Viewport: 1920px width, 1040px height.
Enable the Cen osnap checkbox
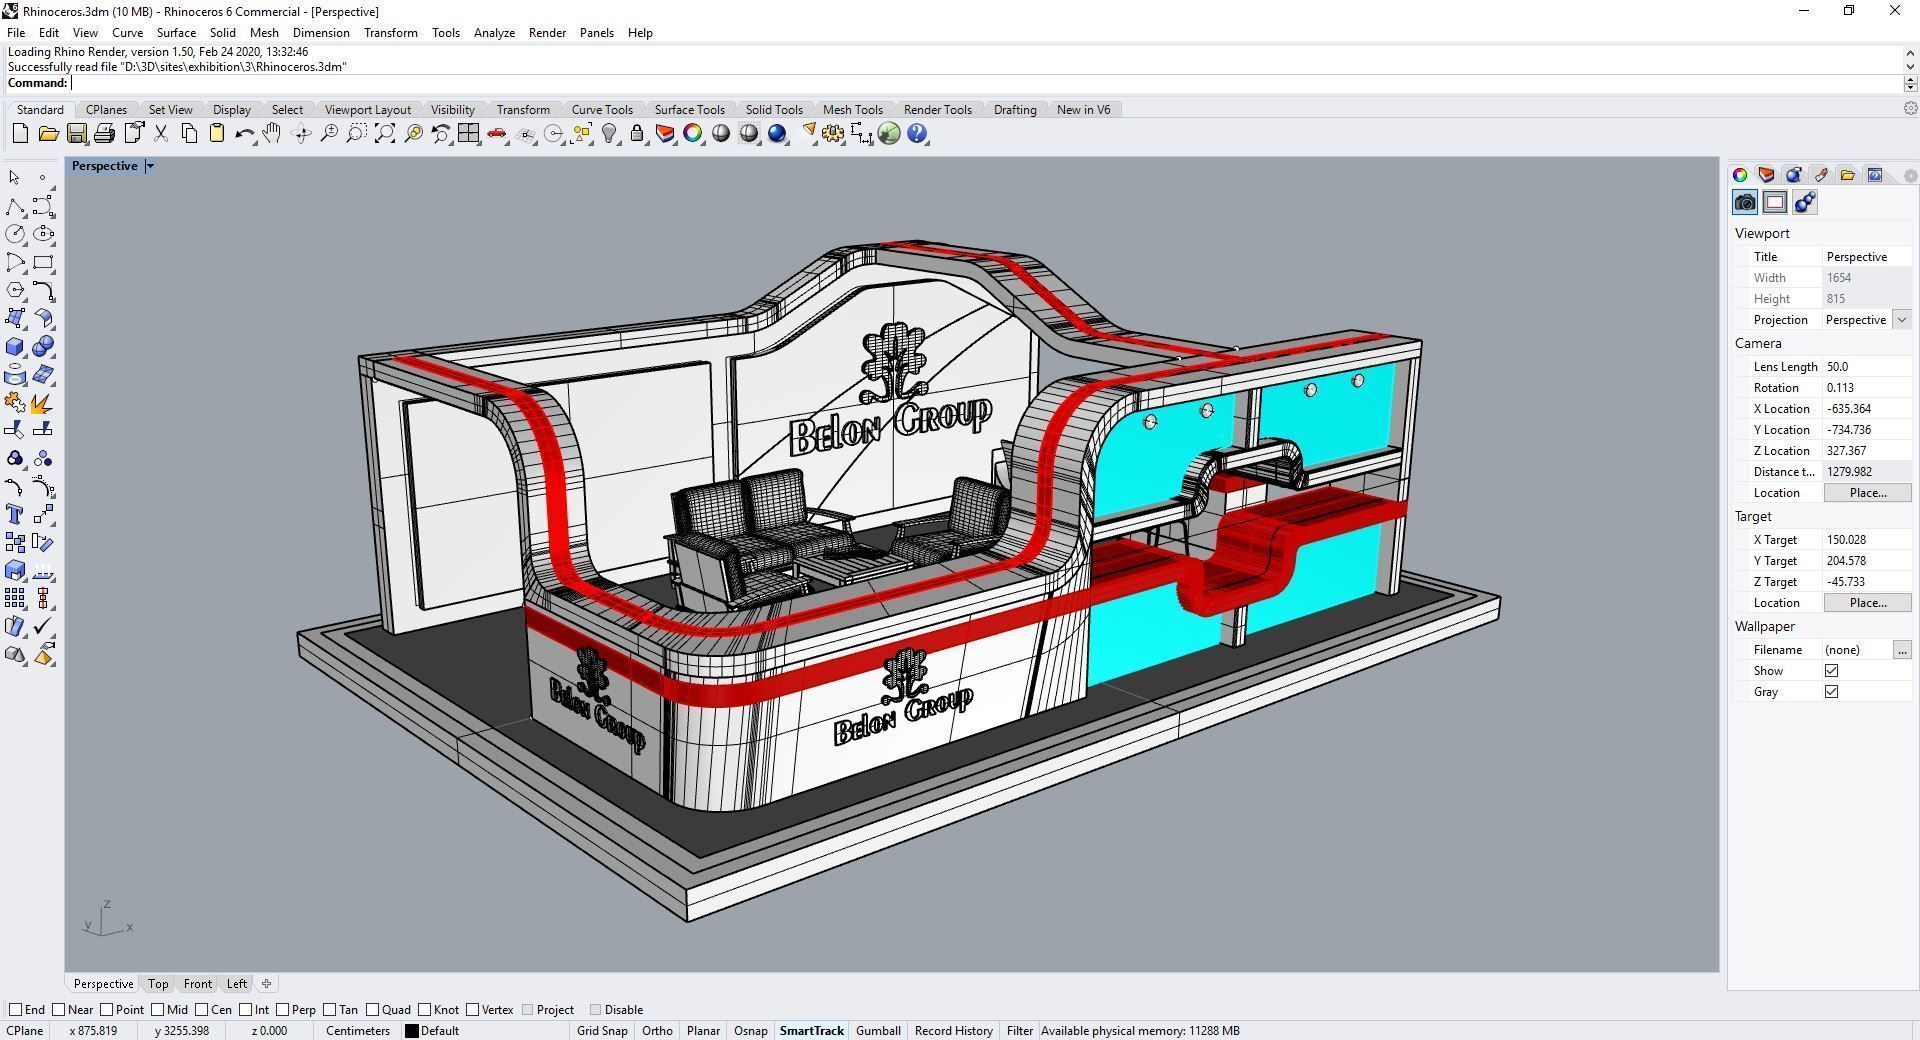click(201, 1010)
